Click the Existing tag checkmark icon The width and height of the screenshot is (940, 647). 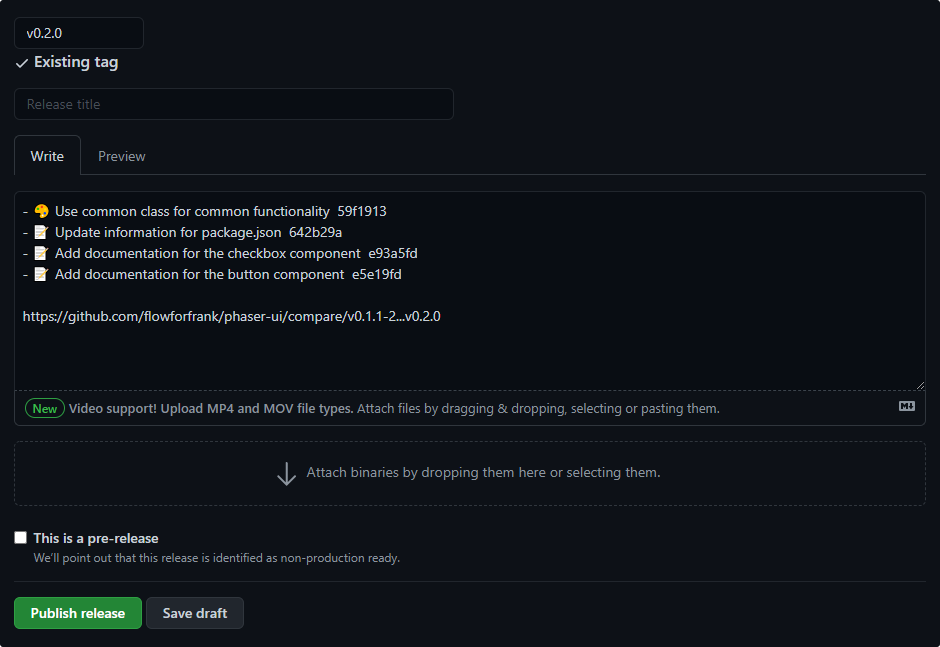22,63
